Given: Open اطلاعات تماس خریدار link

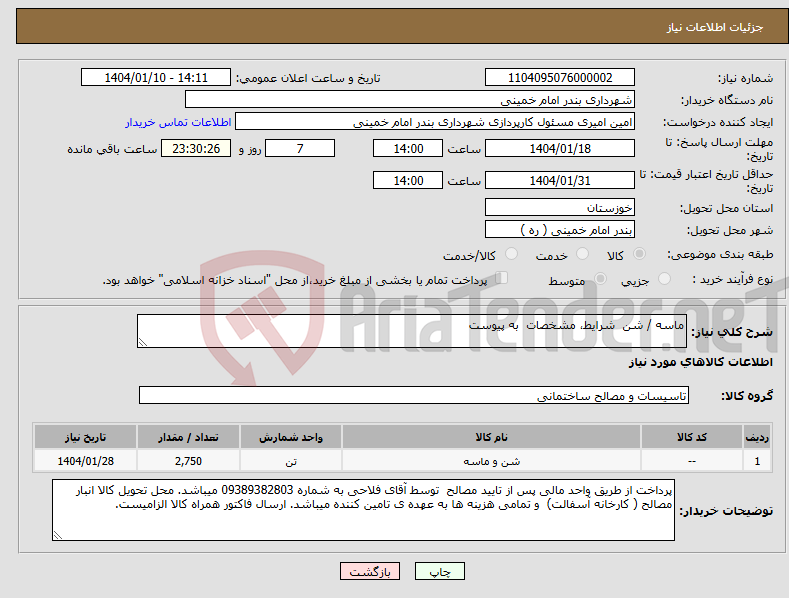Looking at the screenshot, I should (x=178, y=122).
